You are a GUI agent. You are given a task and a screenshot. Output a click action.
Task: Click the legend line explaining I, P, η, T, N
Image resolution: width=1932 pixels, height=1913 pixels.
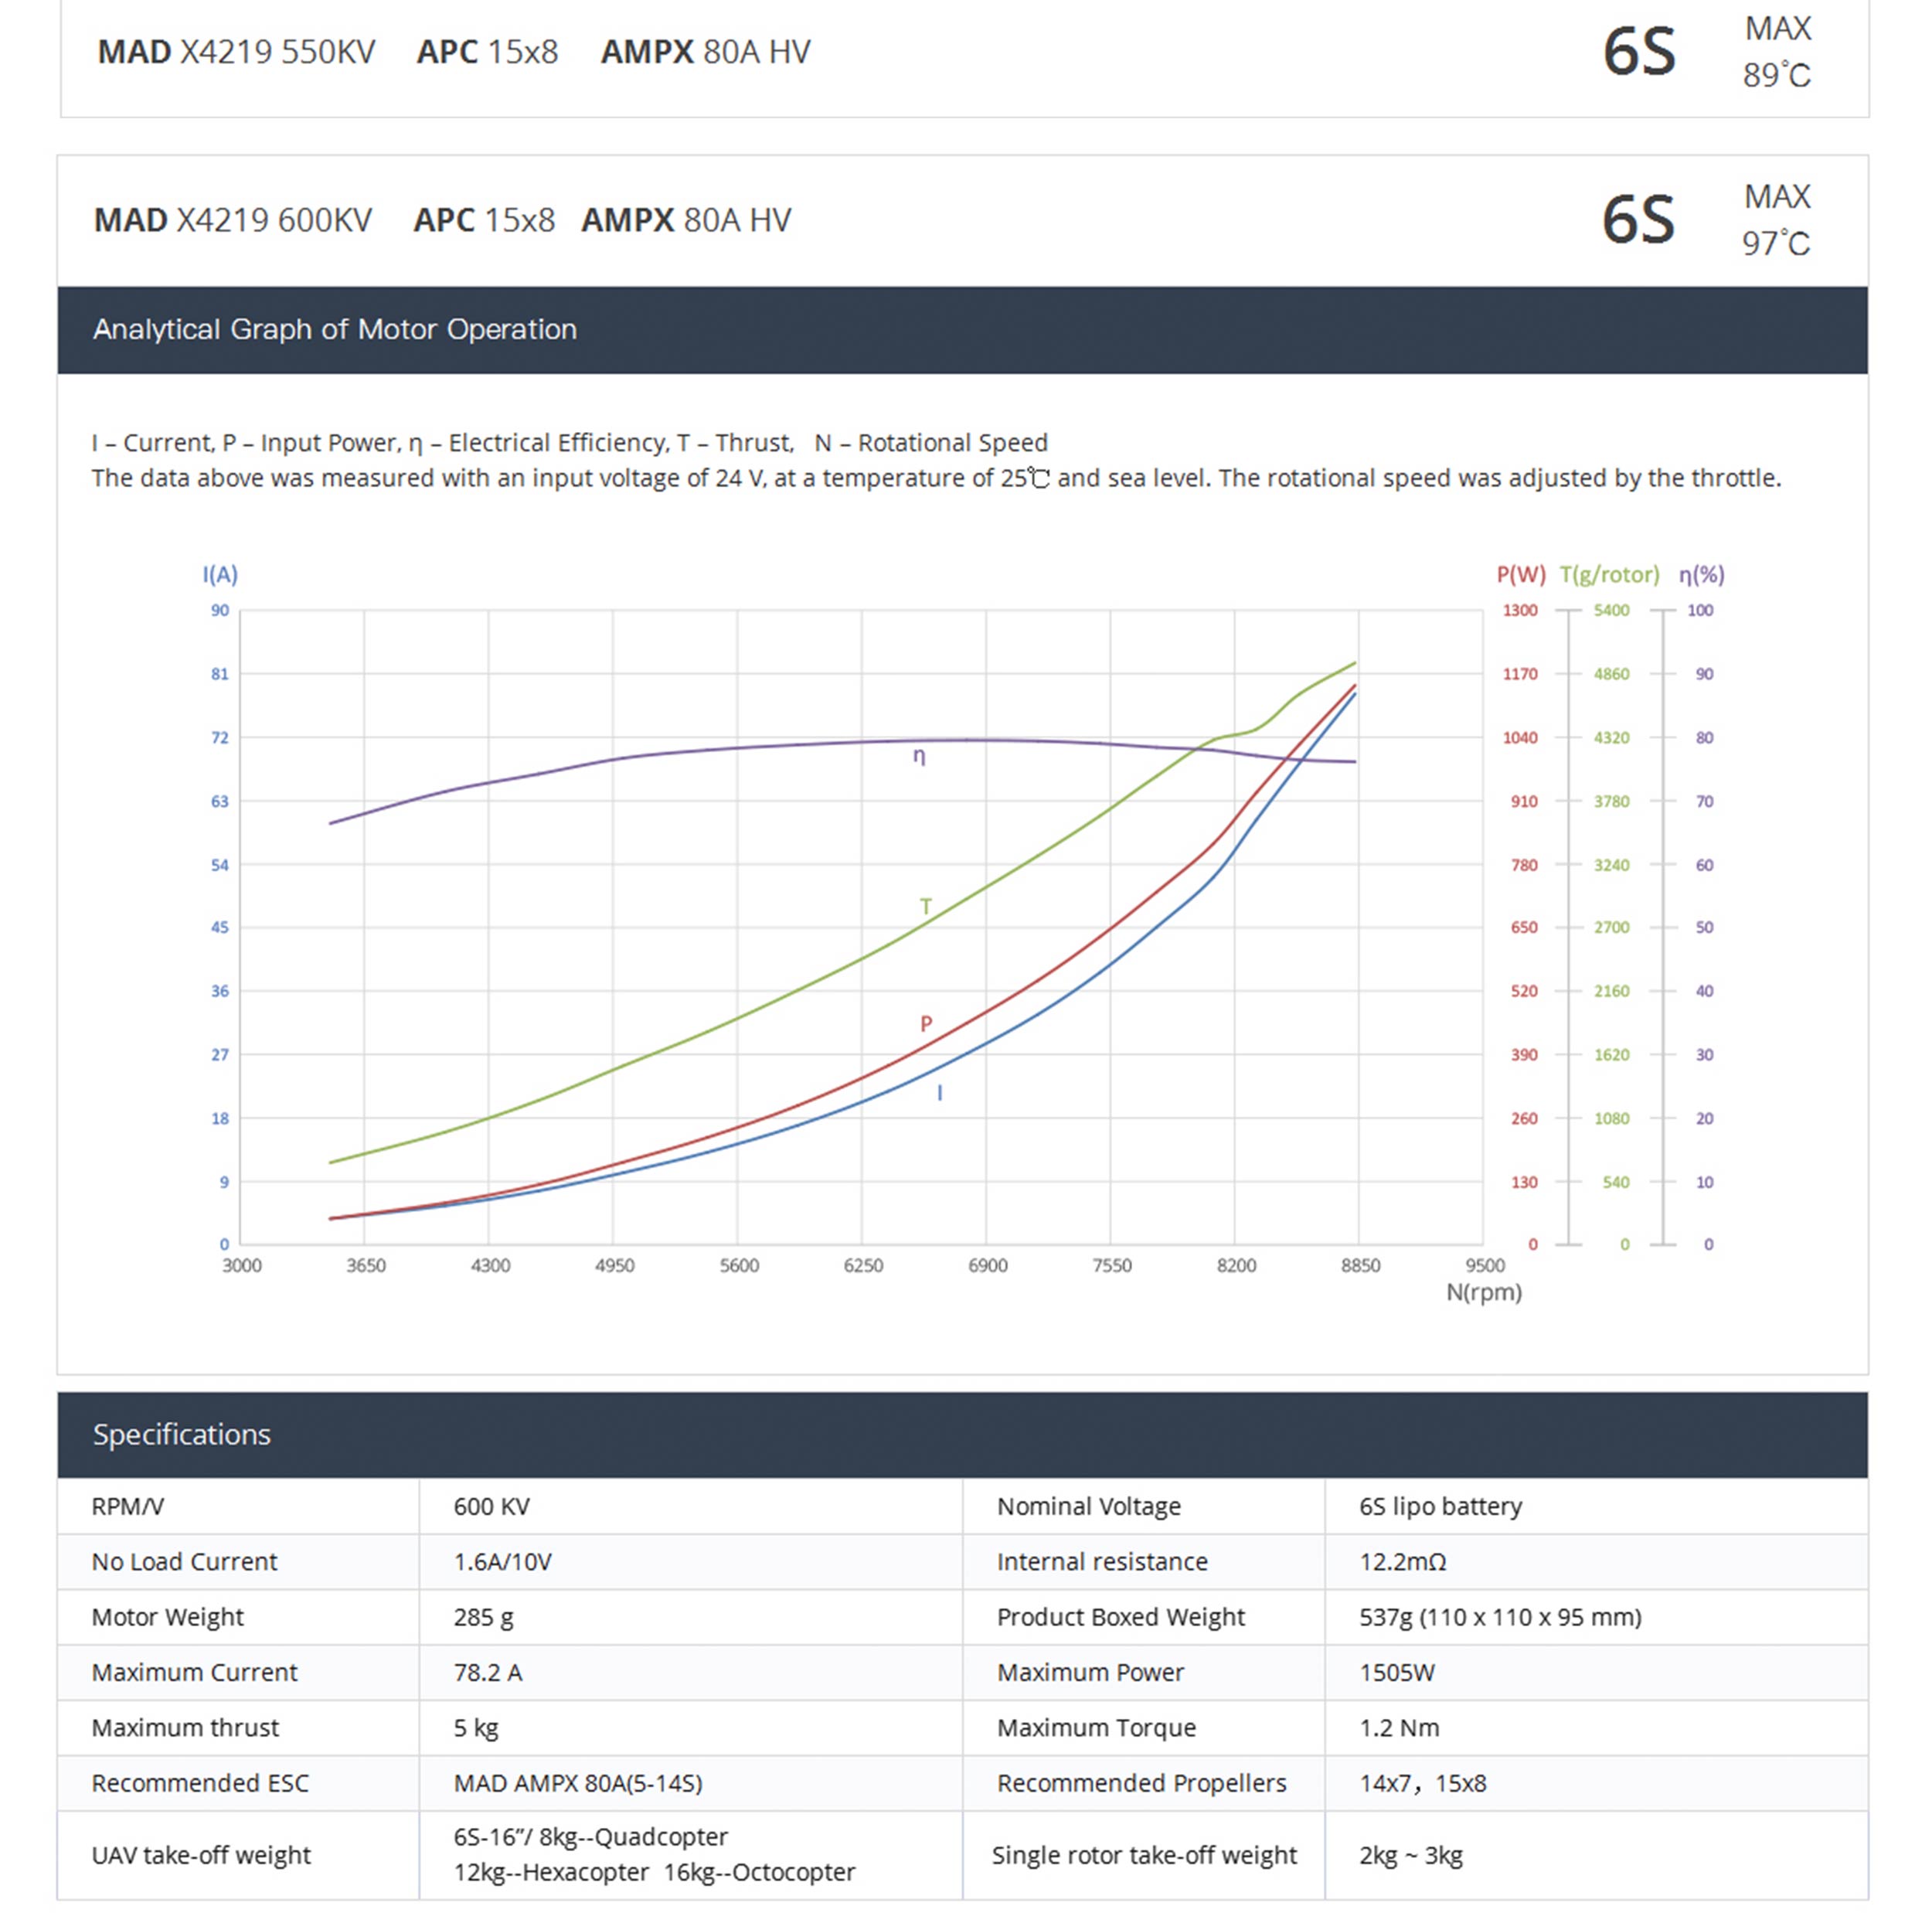click(x=569, y=443)
